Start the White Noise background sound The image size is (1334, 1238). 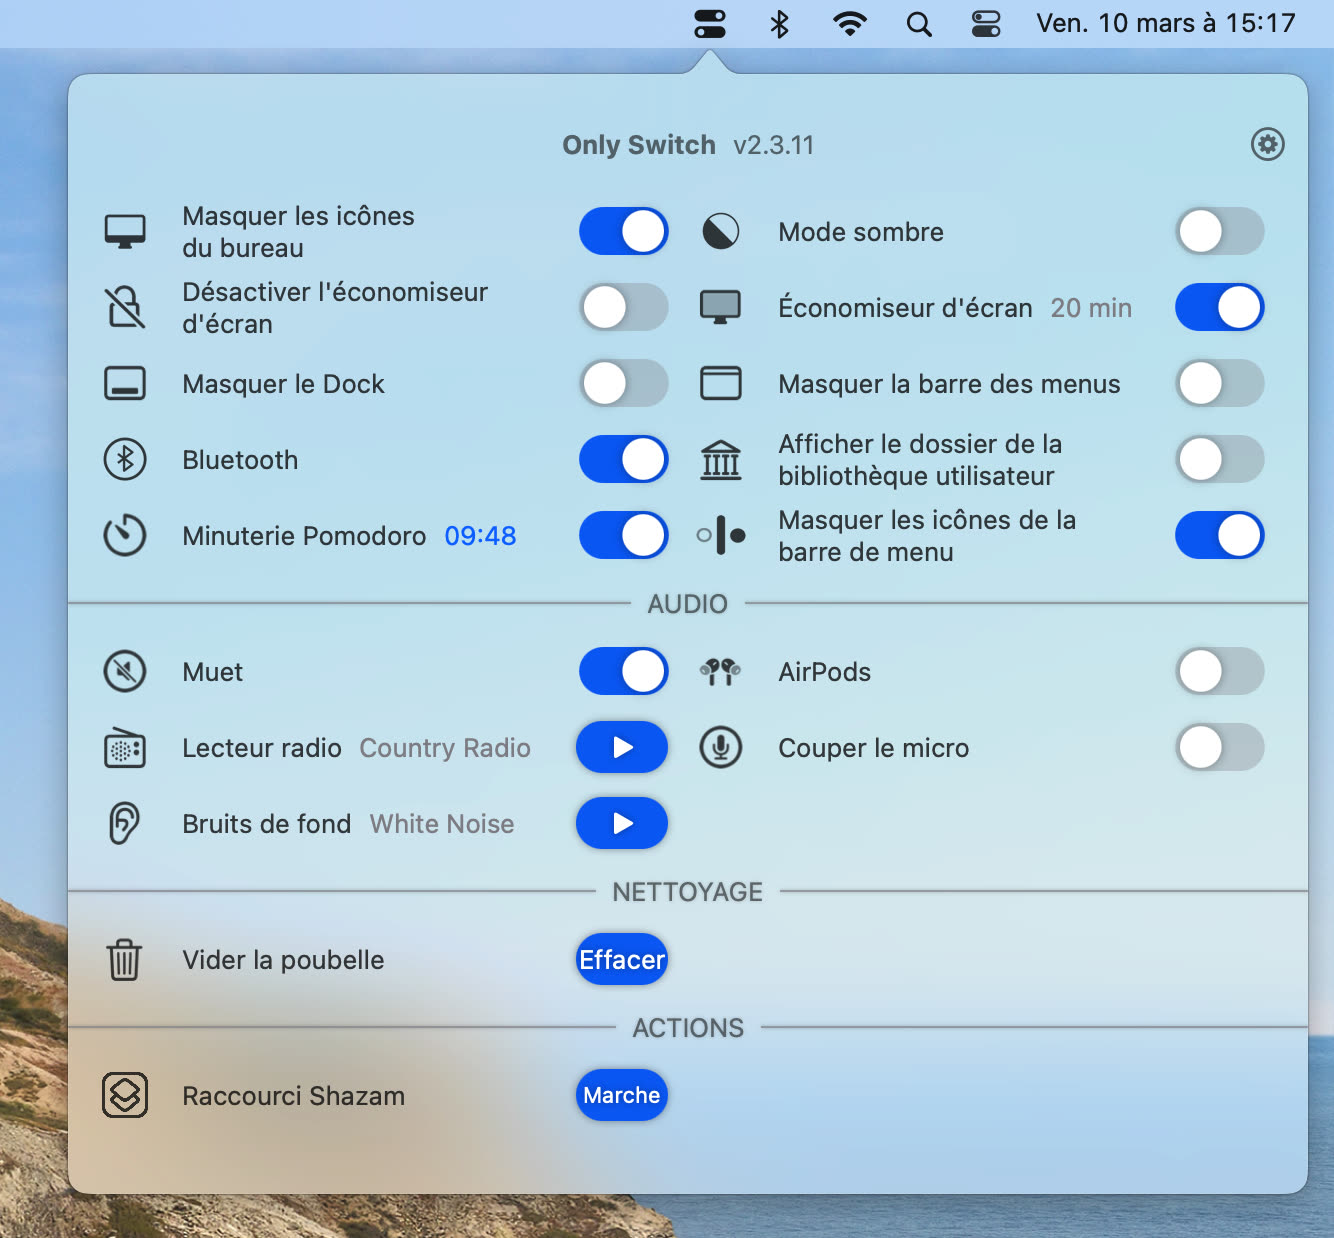[x=621, y=823]
